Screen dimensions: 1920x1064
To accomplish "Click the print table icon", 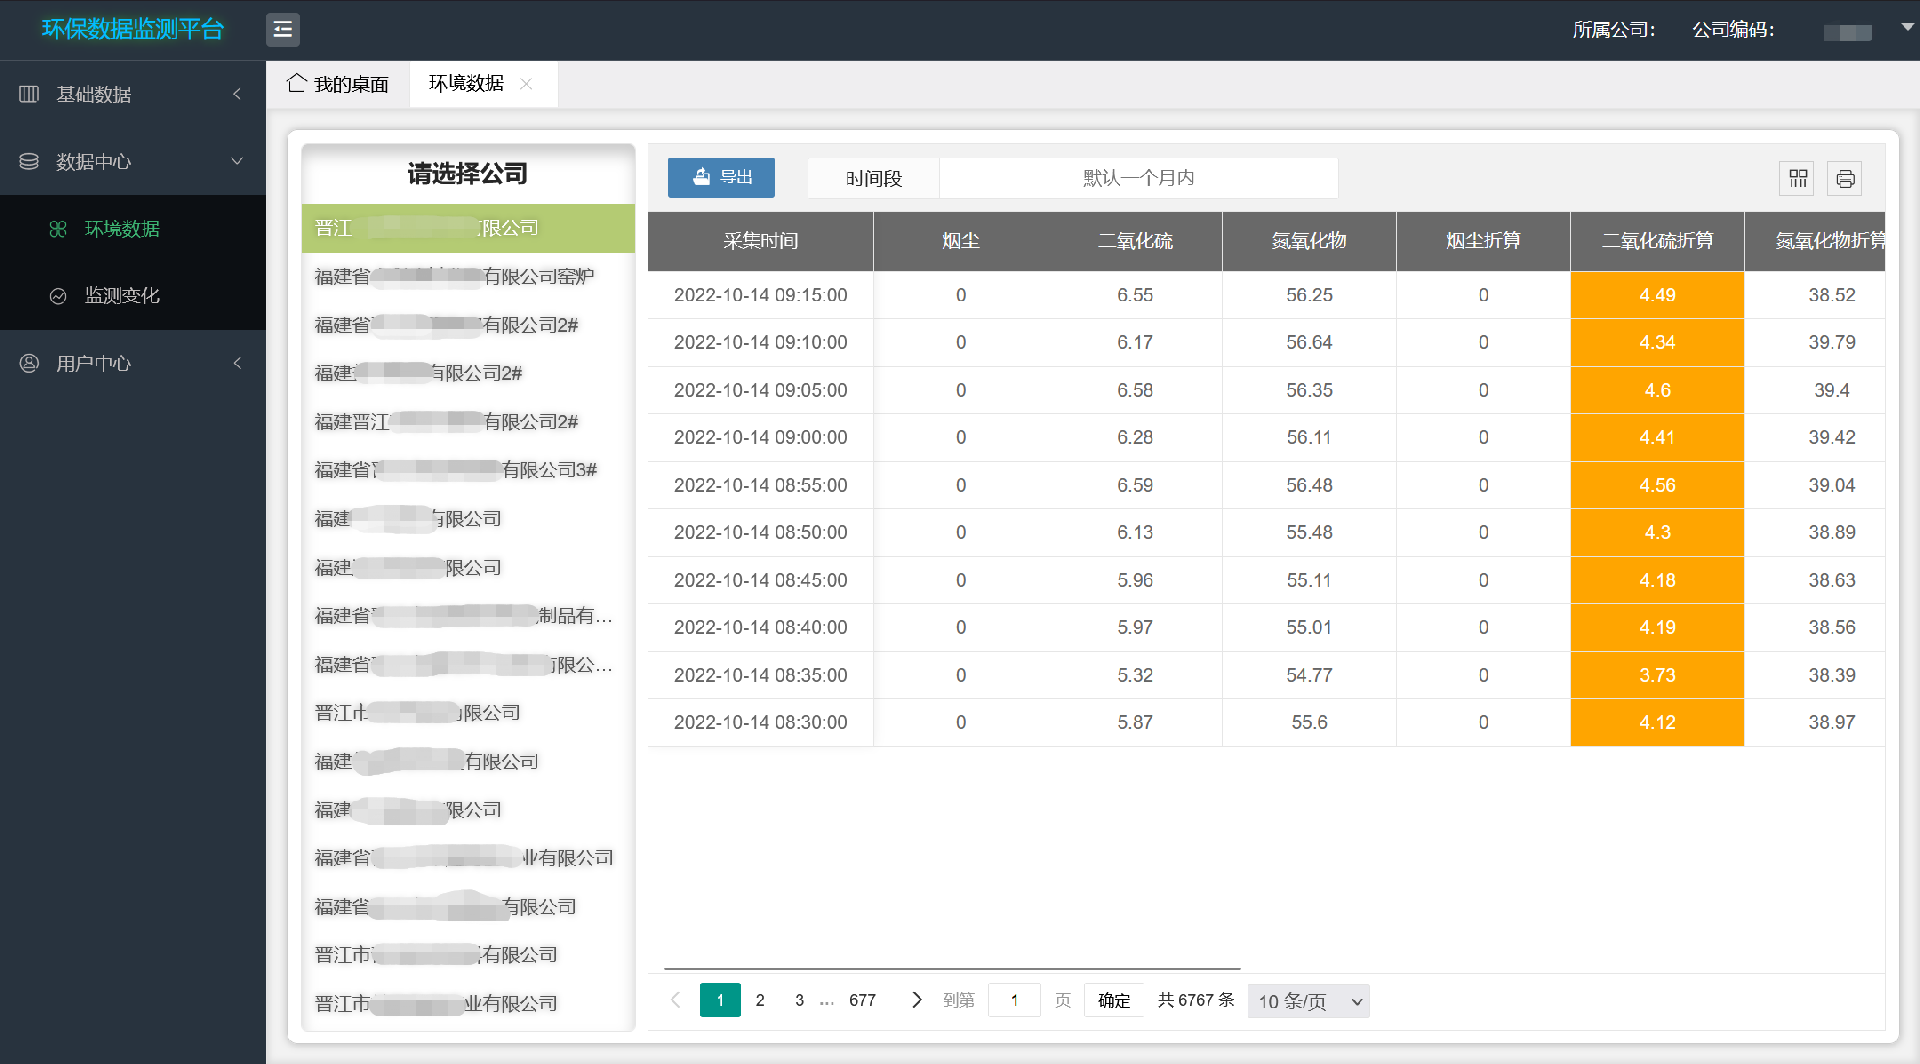I will tap(1845, 178).
